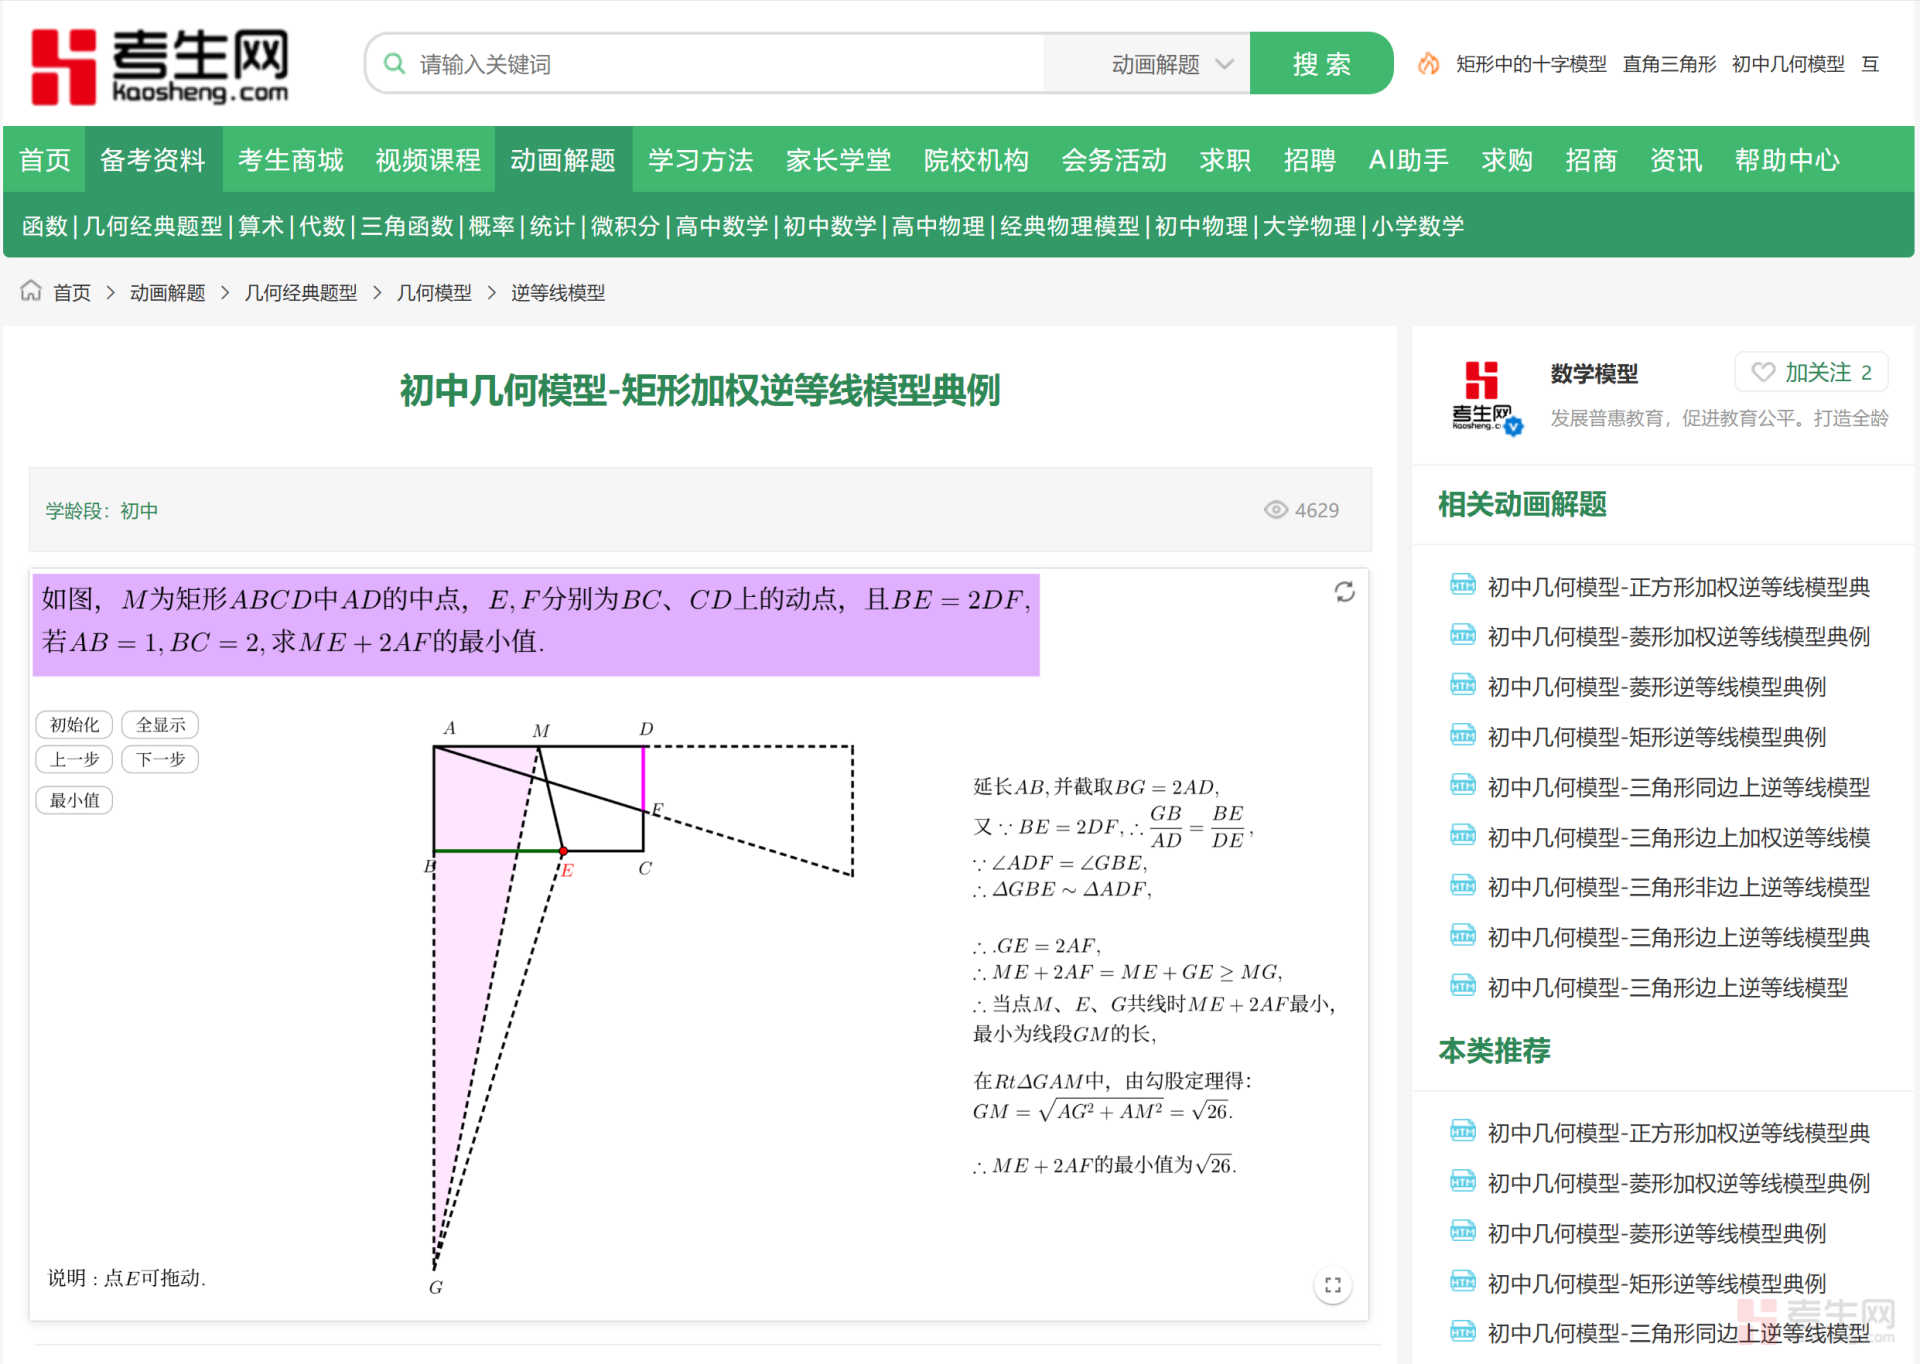Open the 视频课程 nav menu

click(x=428, y=160)
